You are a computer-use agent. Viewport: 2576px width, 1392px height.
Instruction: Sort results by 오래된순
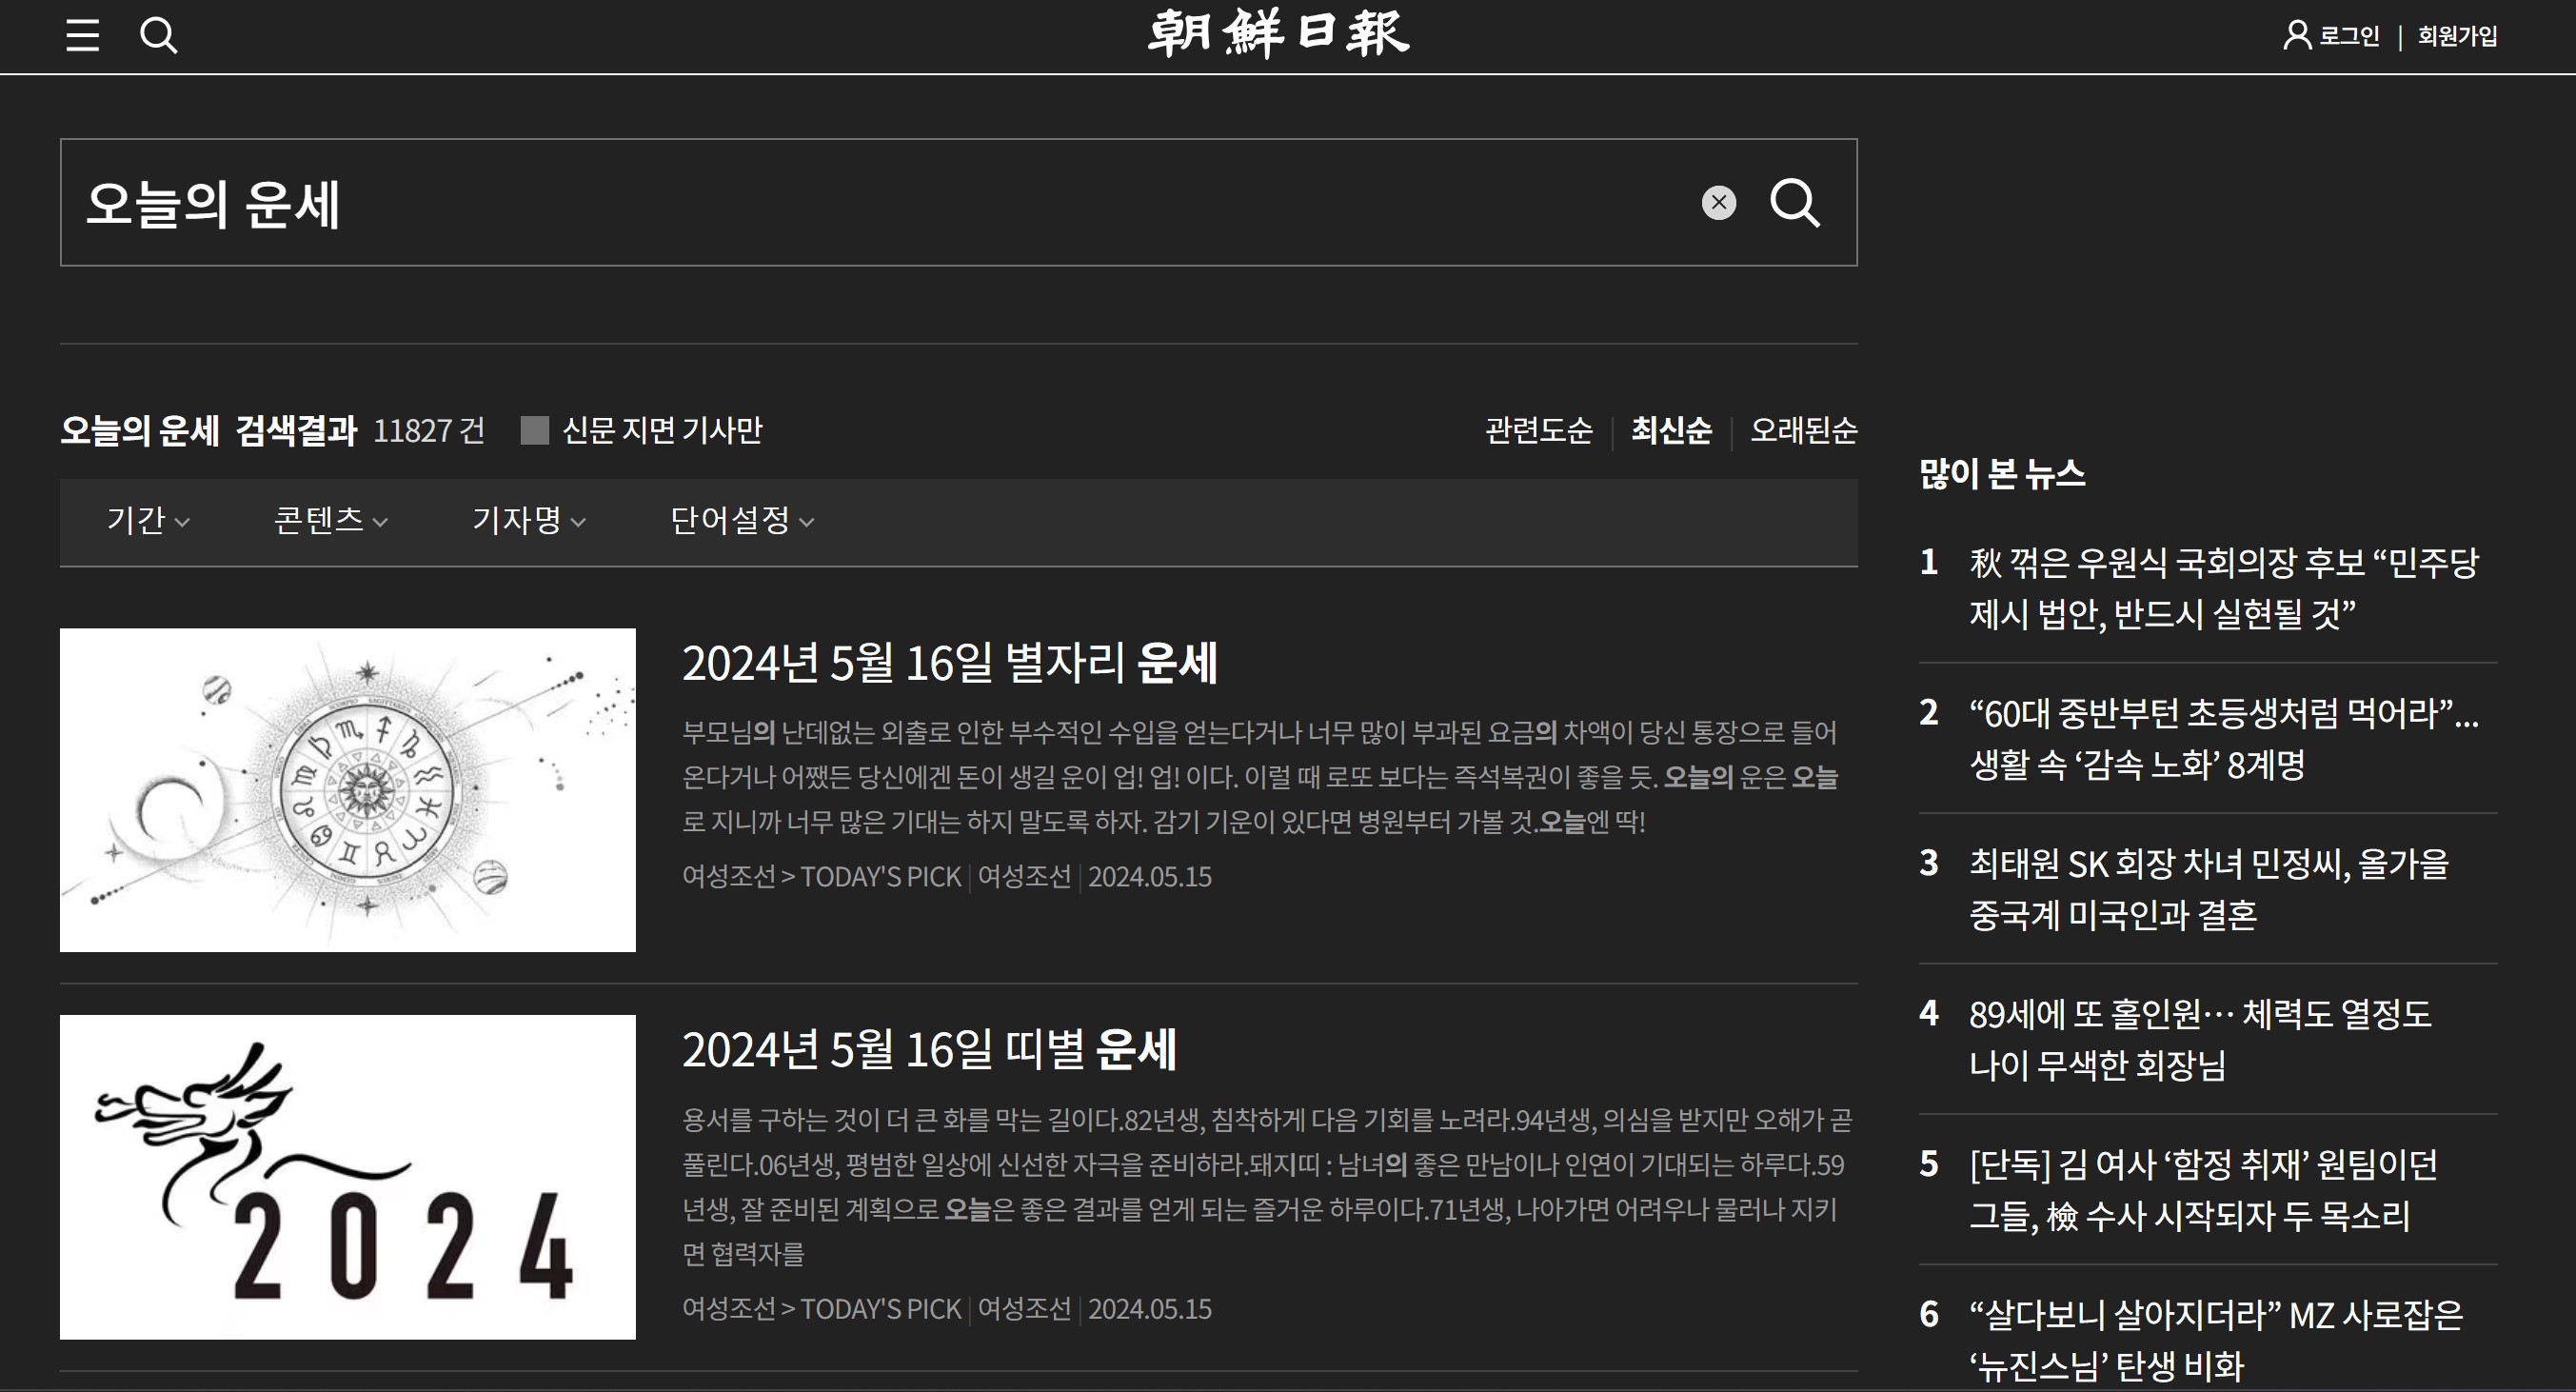1803,431
